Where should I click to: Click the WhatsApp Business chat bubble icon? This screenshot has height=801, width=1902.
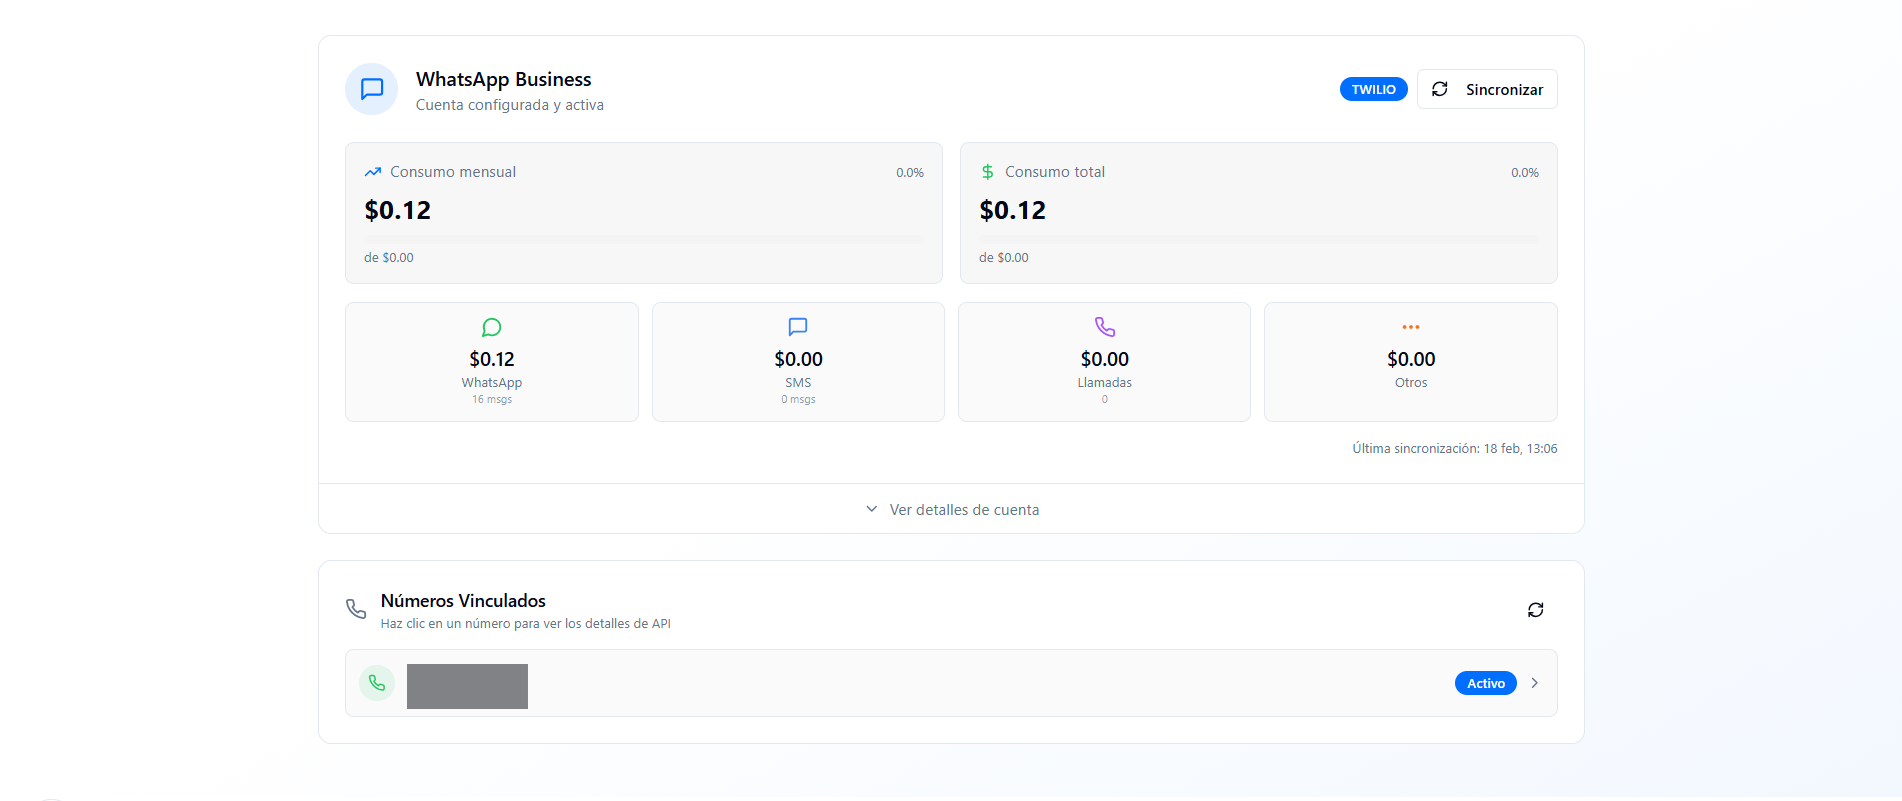[372, 89]
